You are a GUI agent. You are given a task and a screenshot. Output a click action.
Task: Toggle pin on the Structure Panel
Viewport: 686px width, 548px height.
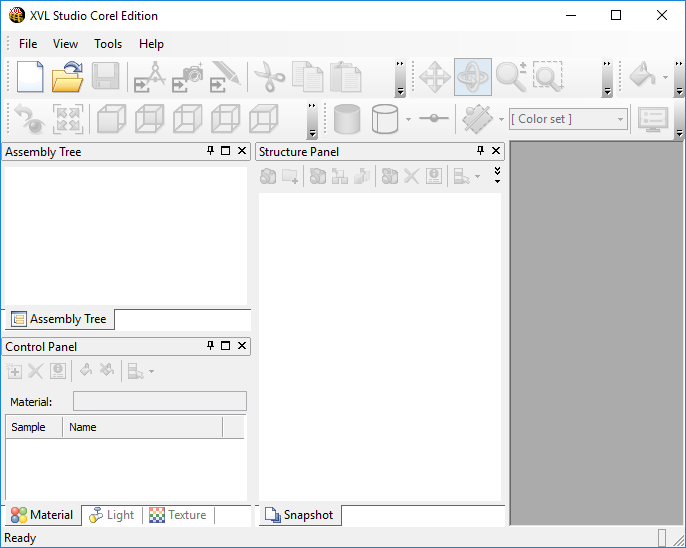pos(480,151)
